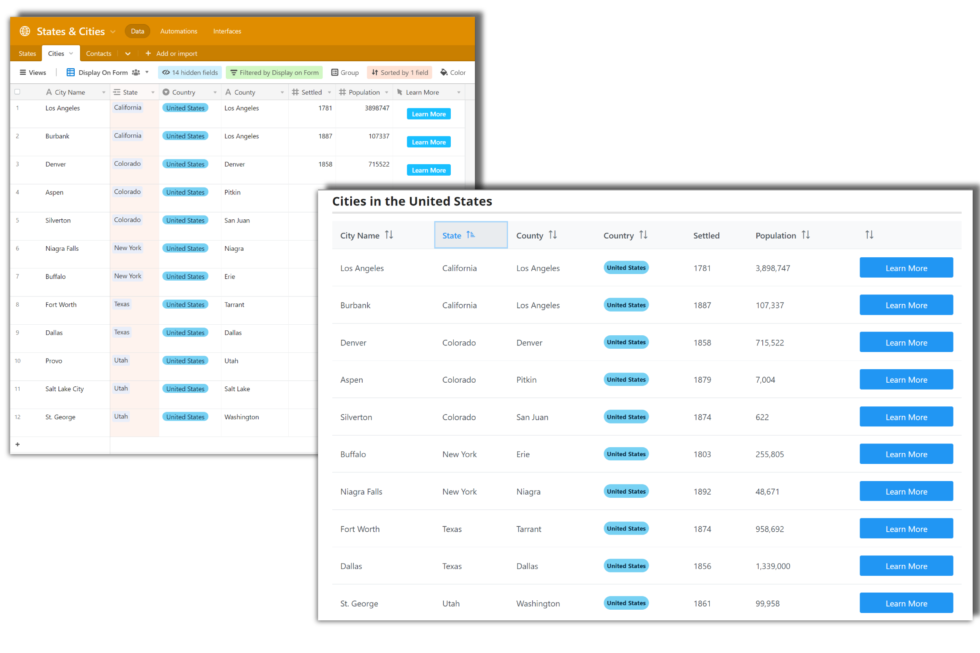Open the City Name field options menu
Viewport: 980px width, 653px height.
[x=103, y=91]
